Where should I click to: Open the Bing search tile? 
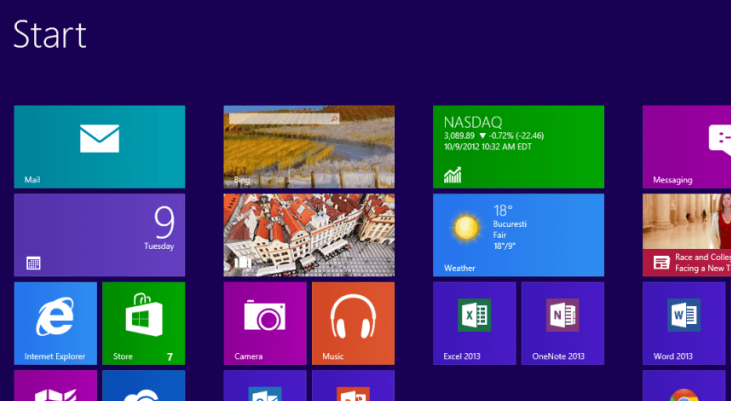(x=309, y=147)
